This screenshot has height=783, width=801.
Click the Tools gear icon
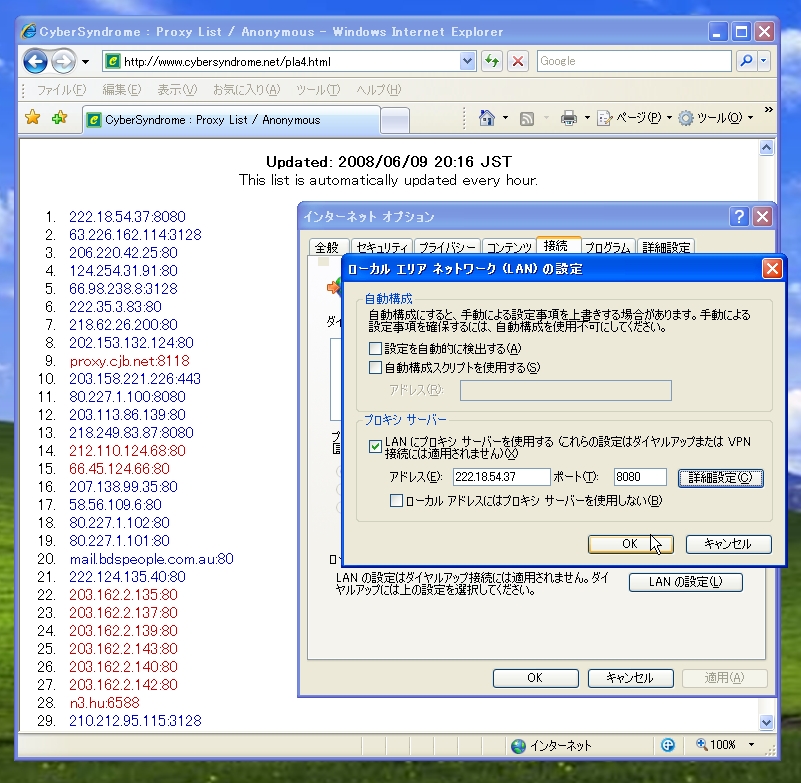(x=686, y=118)
